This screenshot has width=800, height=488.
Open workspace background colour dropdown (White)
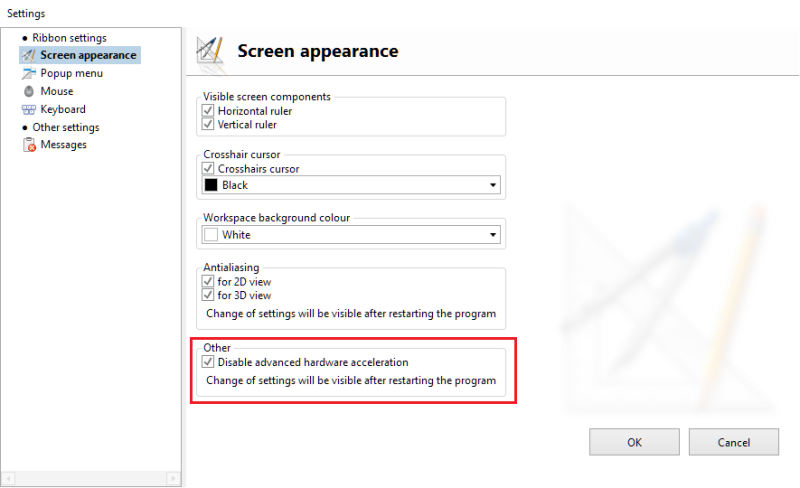[x=351, y=235]
